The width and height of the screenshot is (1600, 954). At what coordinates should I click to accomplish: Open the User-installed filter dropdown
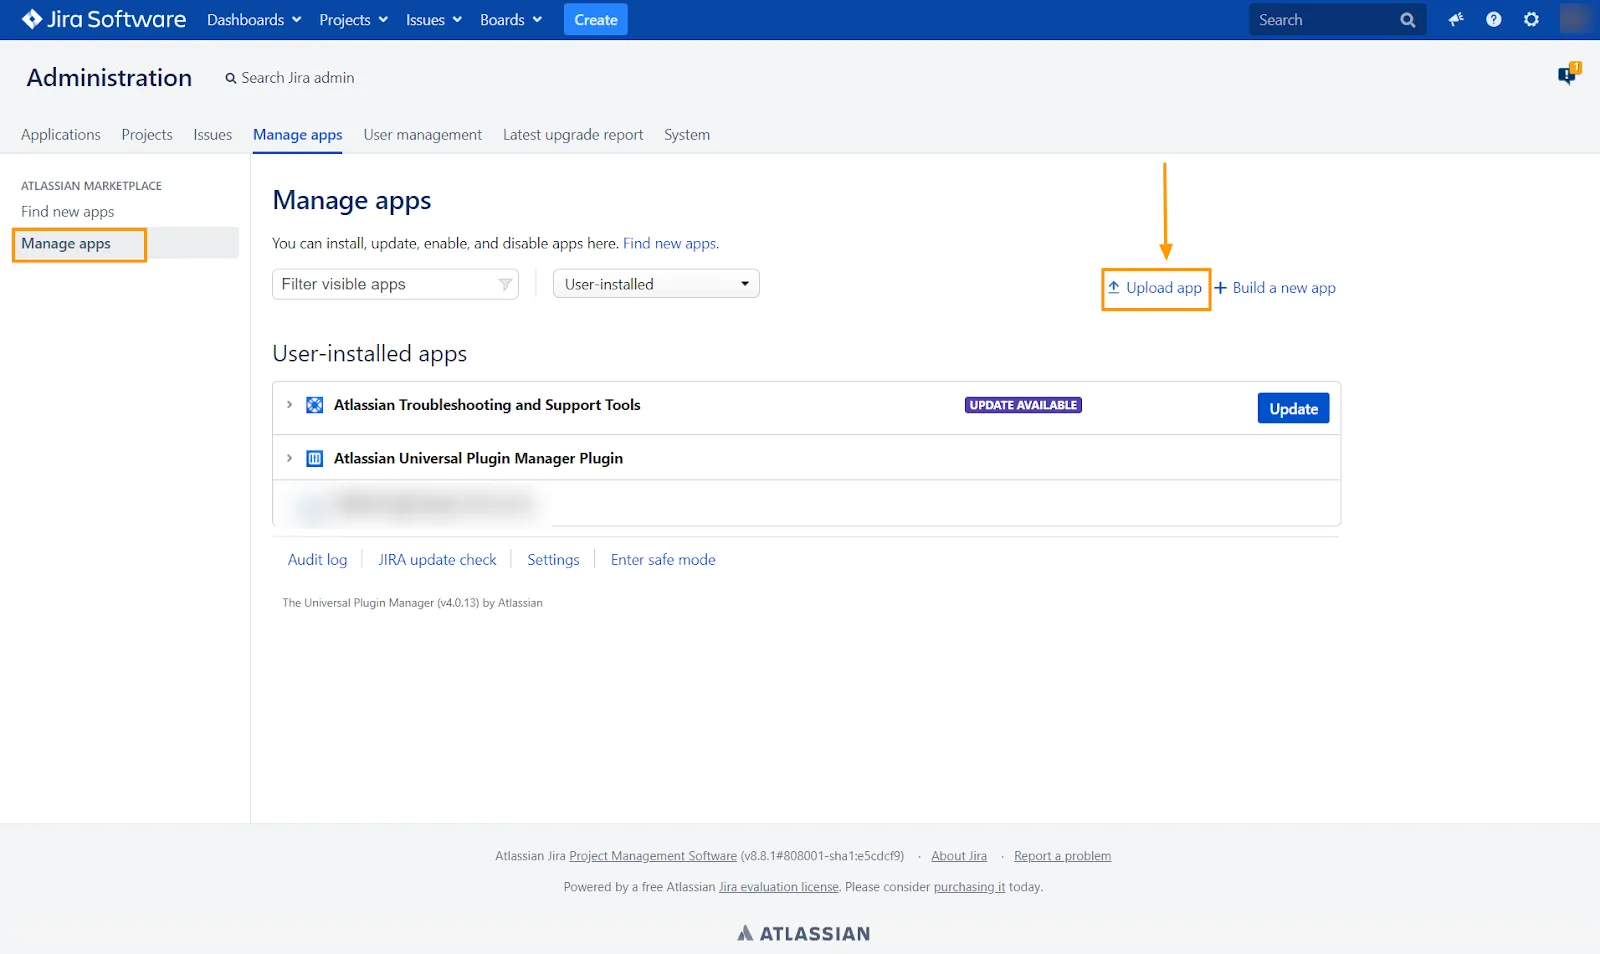[x=656, y=284]
